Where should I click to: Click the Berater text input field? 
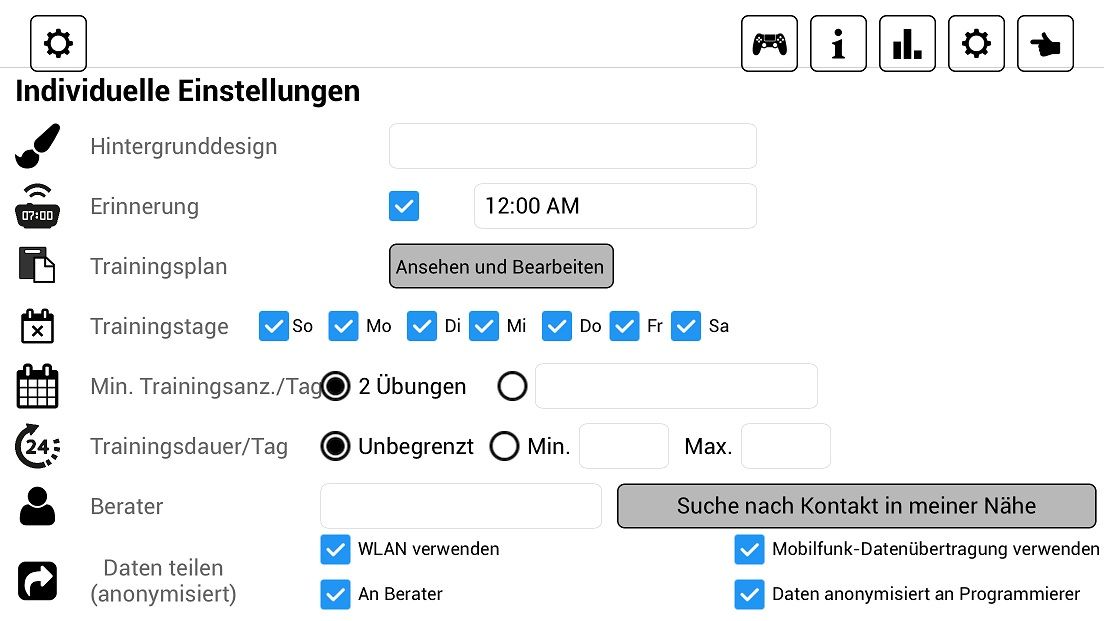coord(460,506)
